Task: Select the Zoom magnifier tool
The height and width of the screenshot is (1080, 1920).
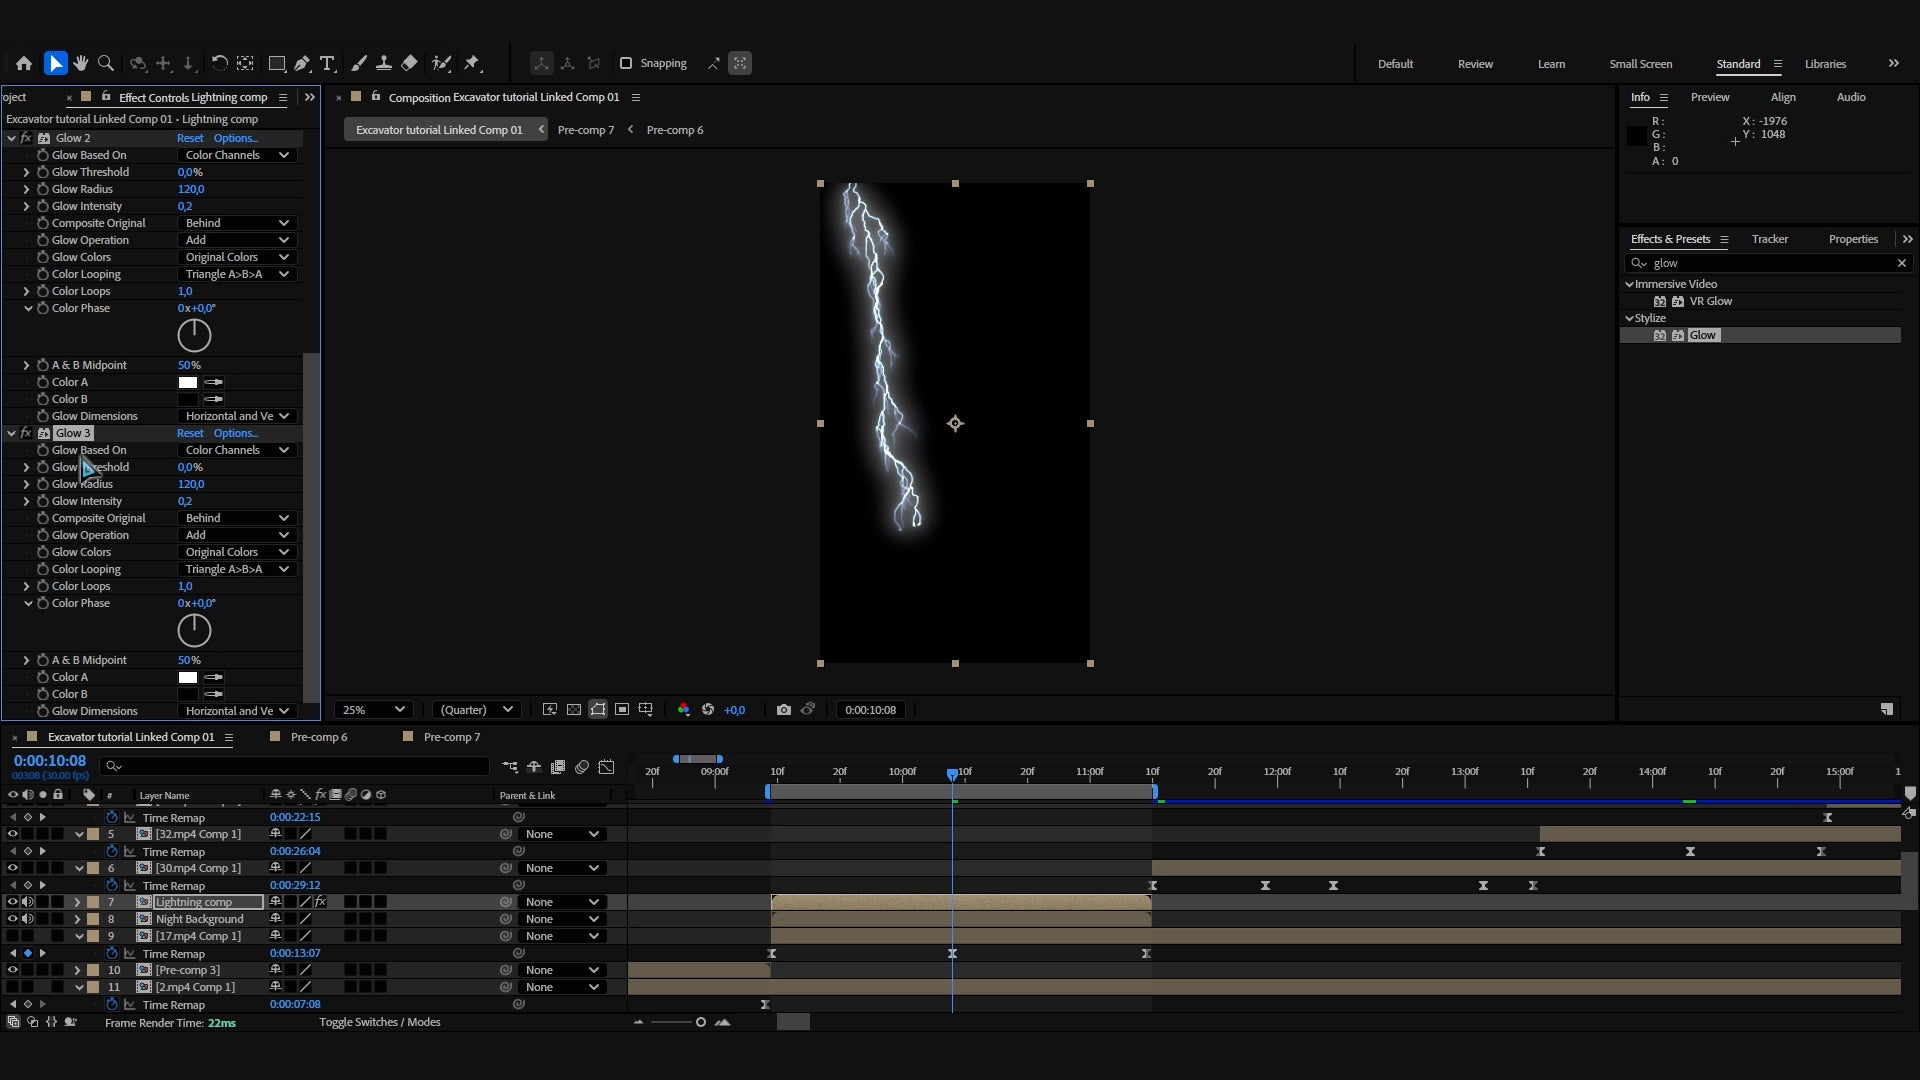Action: 106,63
